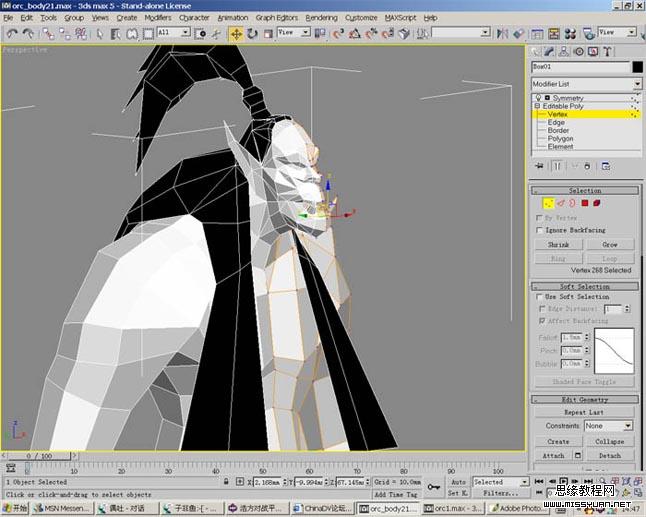Click the Attach button
Image resolution: width=646 pixels, height=517 pixels.
pos(553,456)
